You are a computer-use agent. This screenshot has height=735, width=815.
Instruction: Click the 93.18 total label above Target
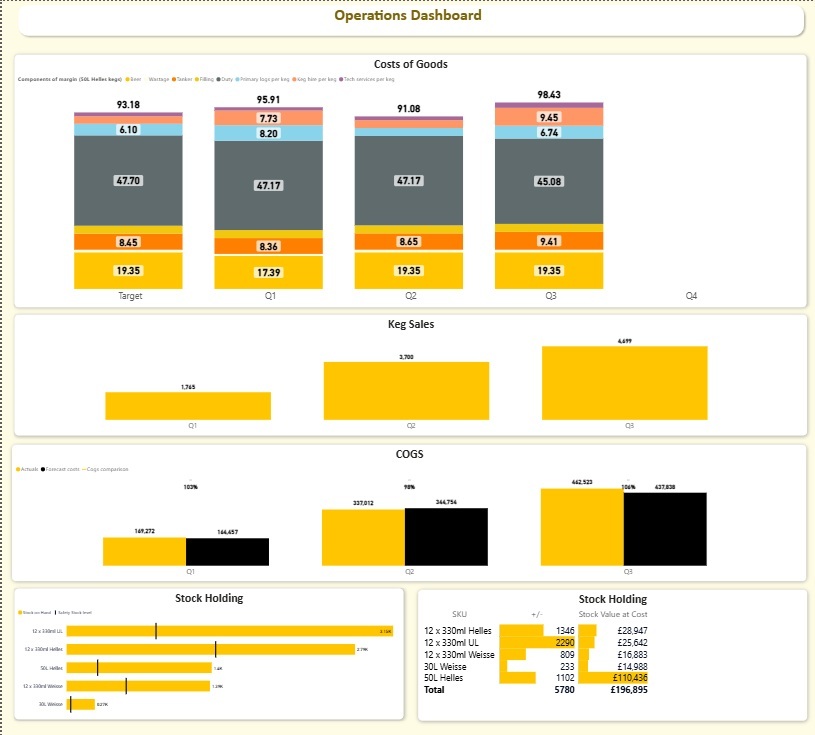[128, 104]
